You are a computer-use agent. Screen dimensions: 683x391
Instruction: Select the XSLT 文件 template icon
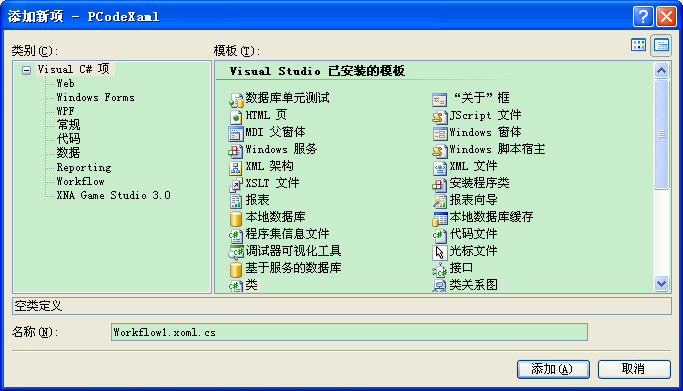[x=236, y=185]
